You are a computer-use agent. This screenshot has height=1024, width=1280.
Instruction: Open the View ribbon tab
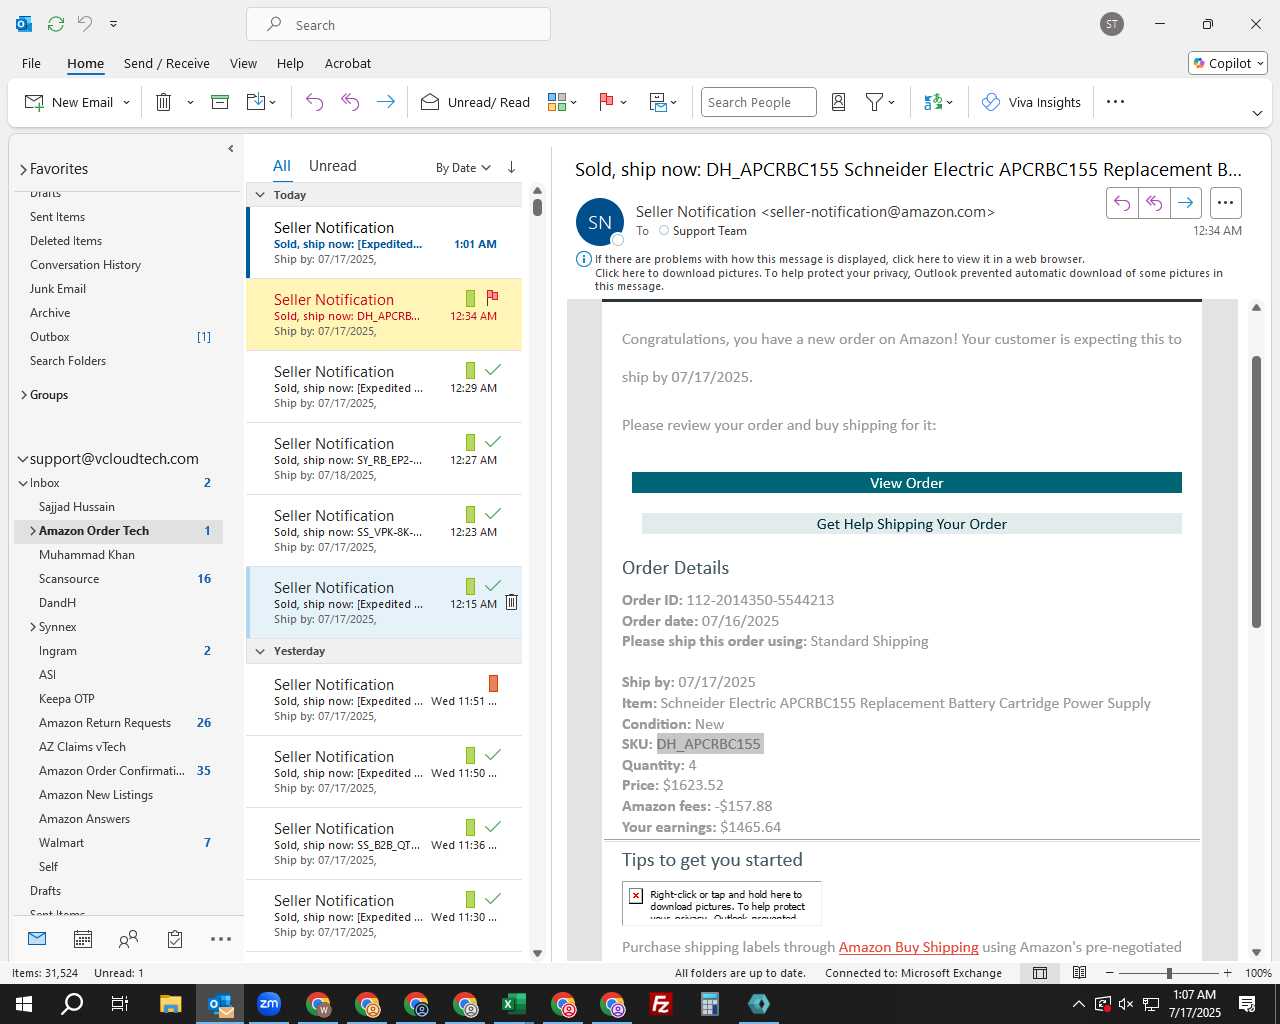tap(243, 63)
